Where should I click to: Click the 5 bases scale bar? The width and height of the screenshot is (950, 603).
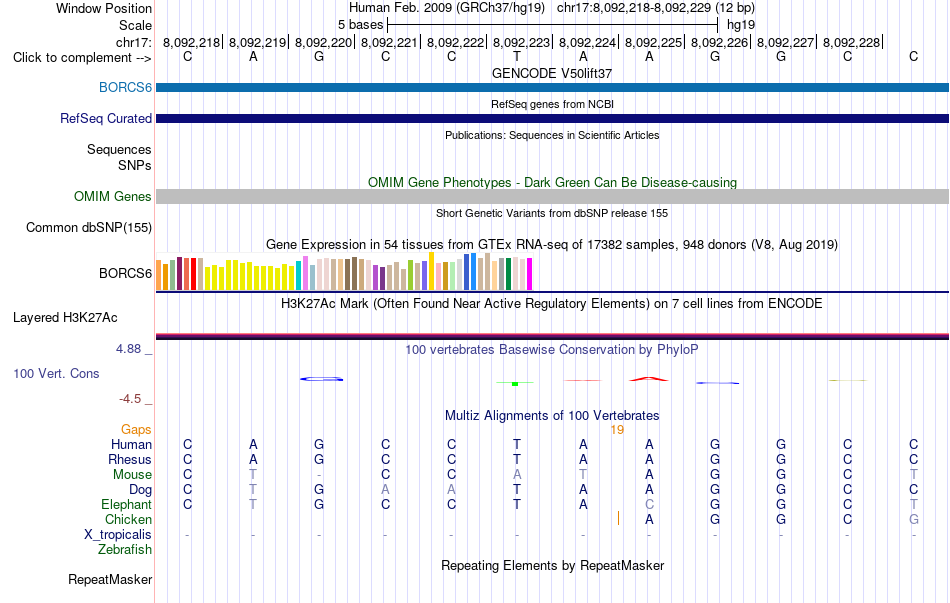pyautogui.click(x=552, y=25)
